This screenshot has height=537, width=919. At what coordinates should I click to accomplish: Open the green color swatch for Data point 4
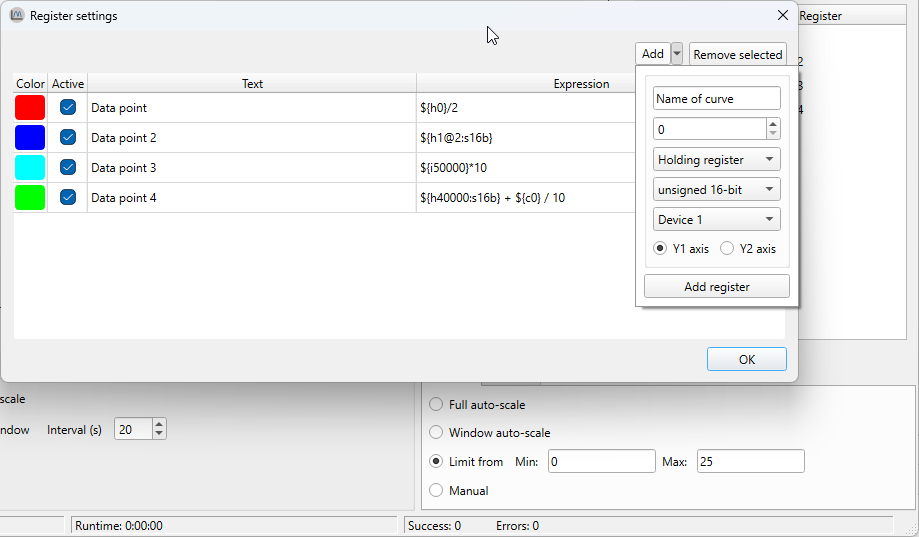coord(30,198)
